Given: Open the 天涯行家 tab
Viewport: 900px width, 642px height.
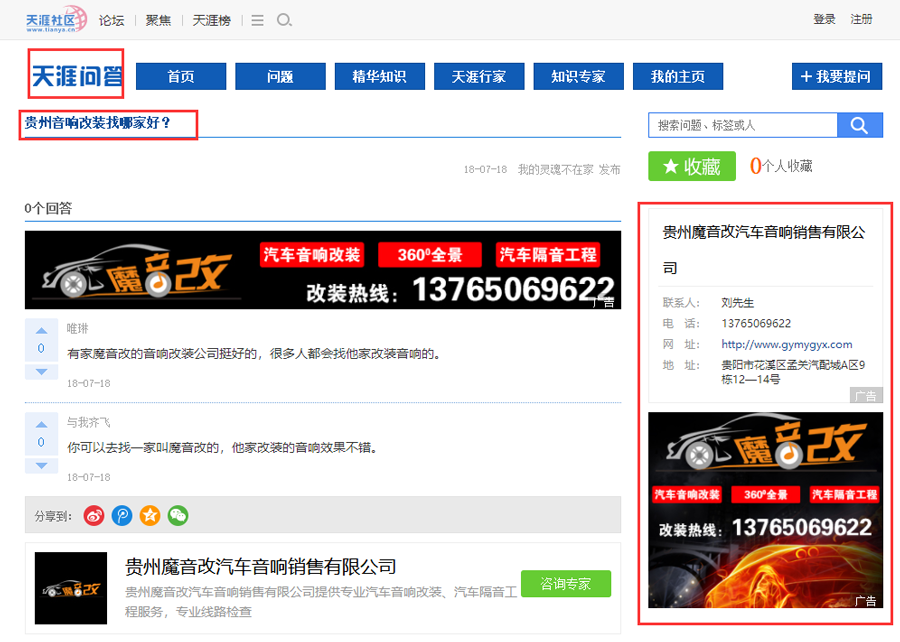Looking at the screenshot, I should pyautogui.click(x=479, y=76).
